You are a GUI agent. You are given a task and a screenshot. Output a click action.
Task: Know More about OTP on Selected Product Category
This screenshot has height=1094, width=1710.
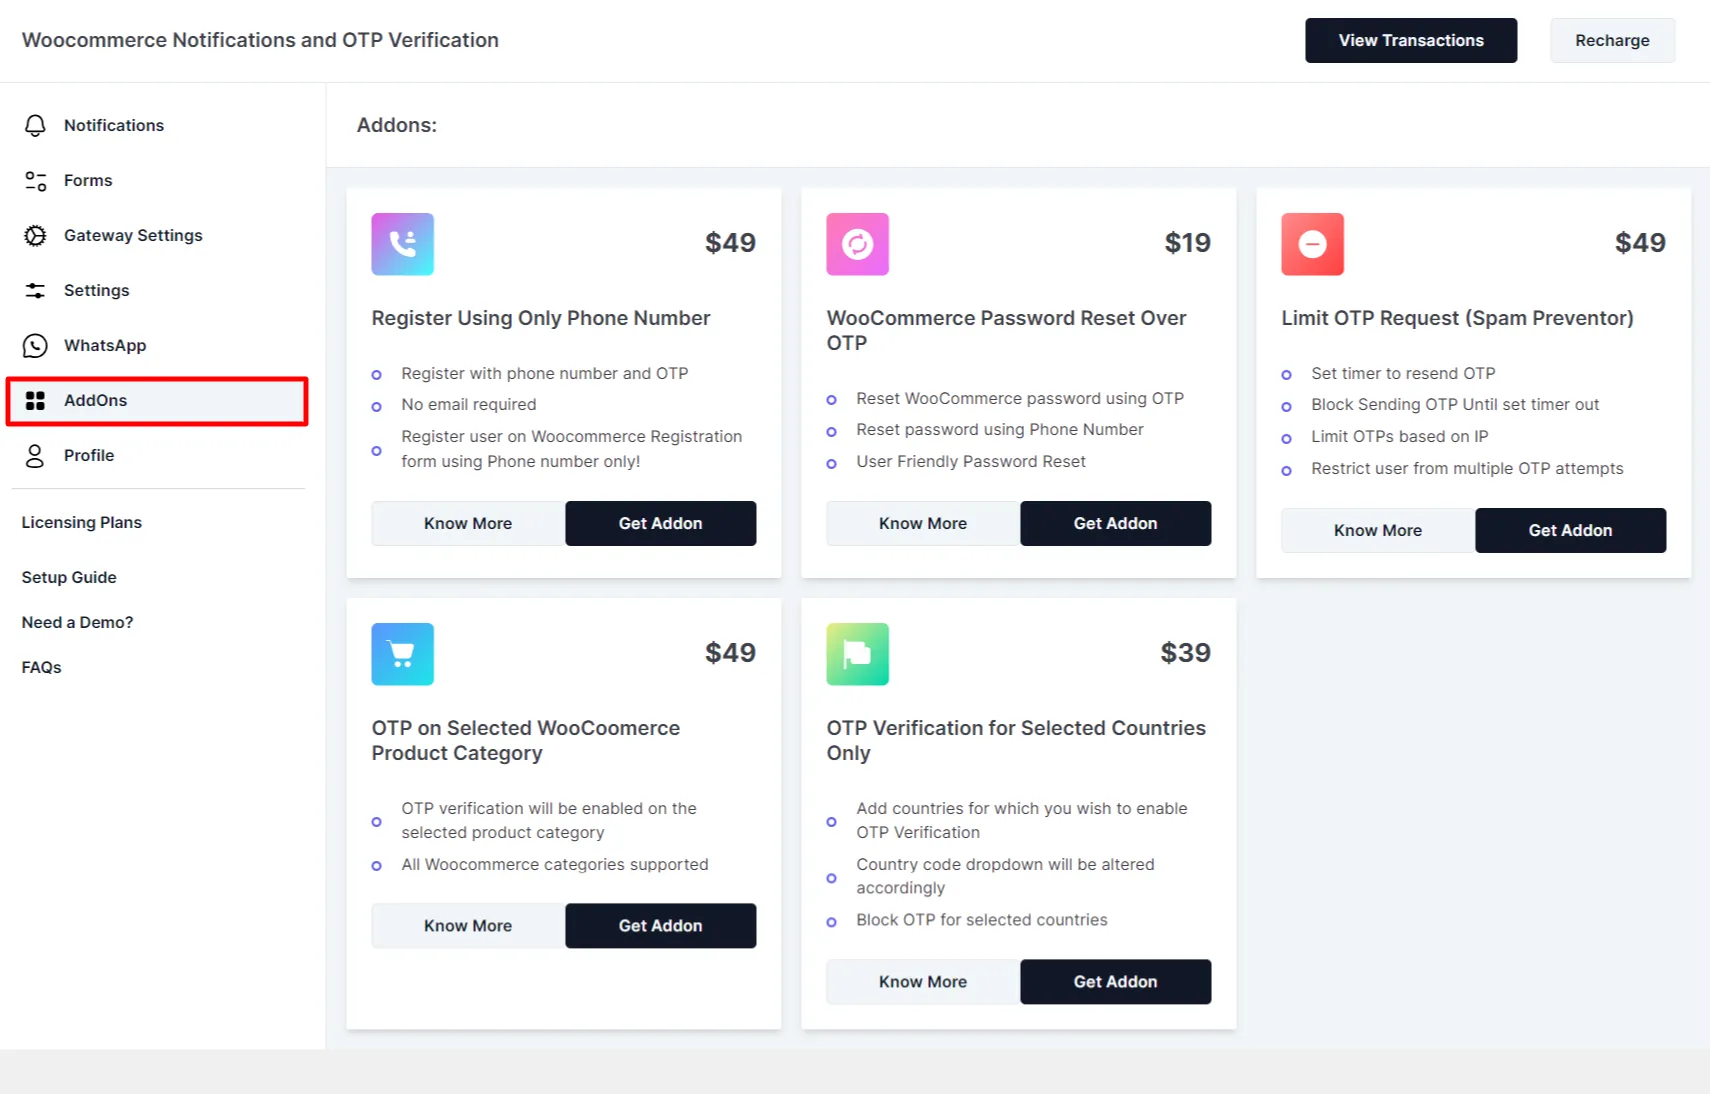tap(468, 926)
